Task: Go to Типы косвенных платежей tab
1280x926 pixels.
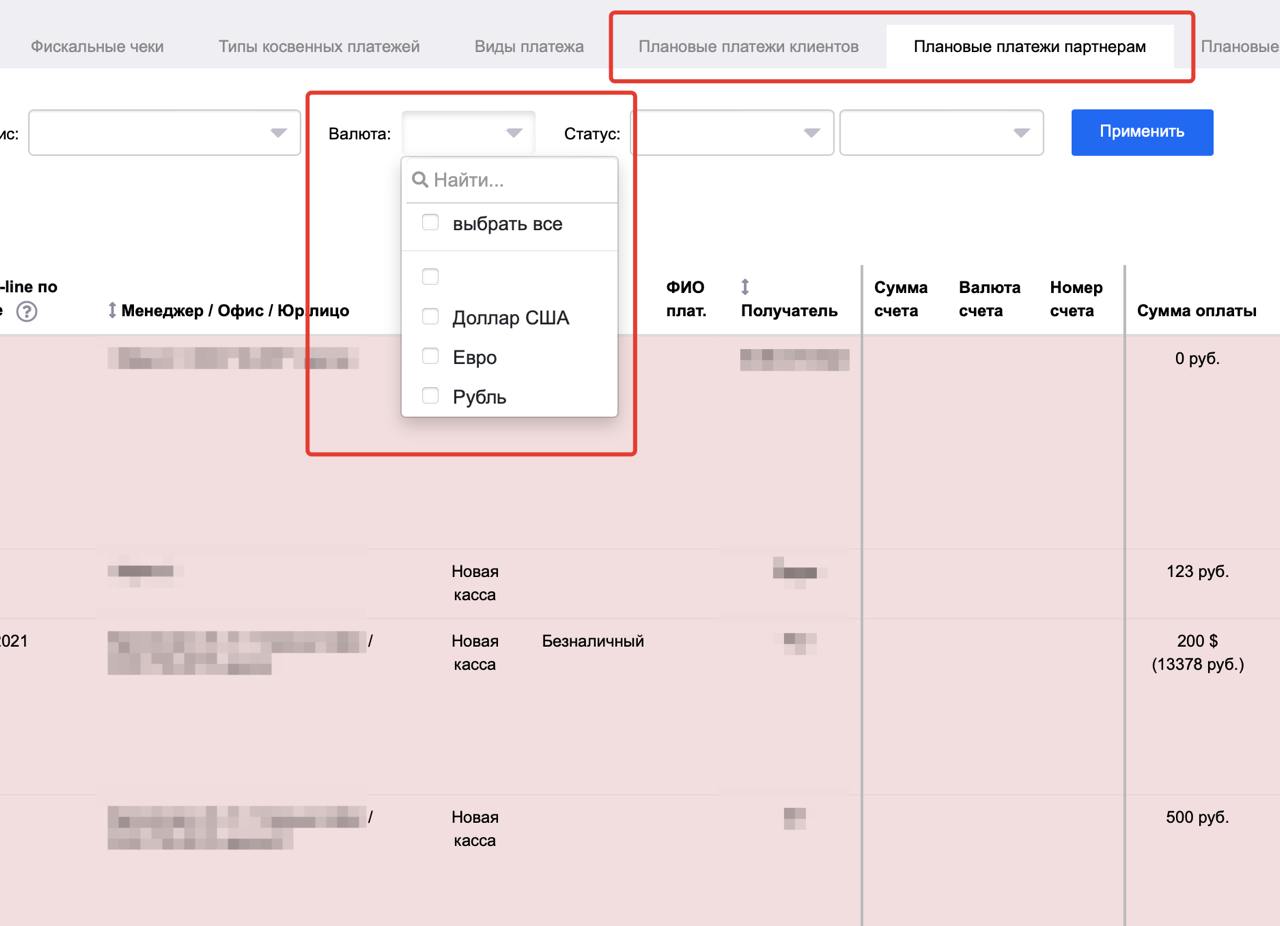Action: coord(319,46)
